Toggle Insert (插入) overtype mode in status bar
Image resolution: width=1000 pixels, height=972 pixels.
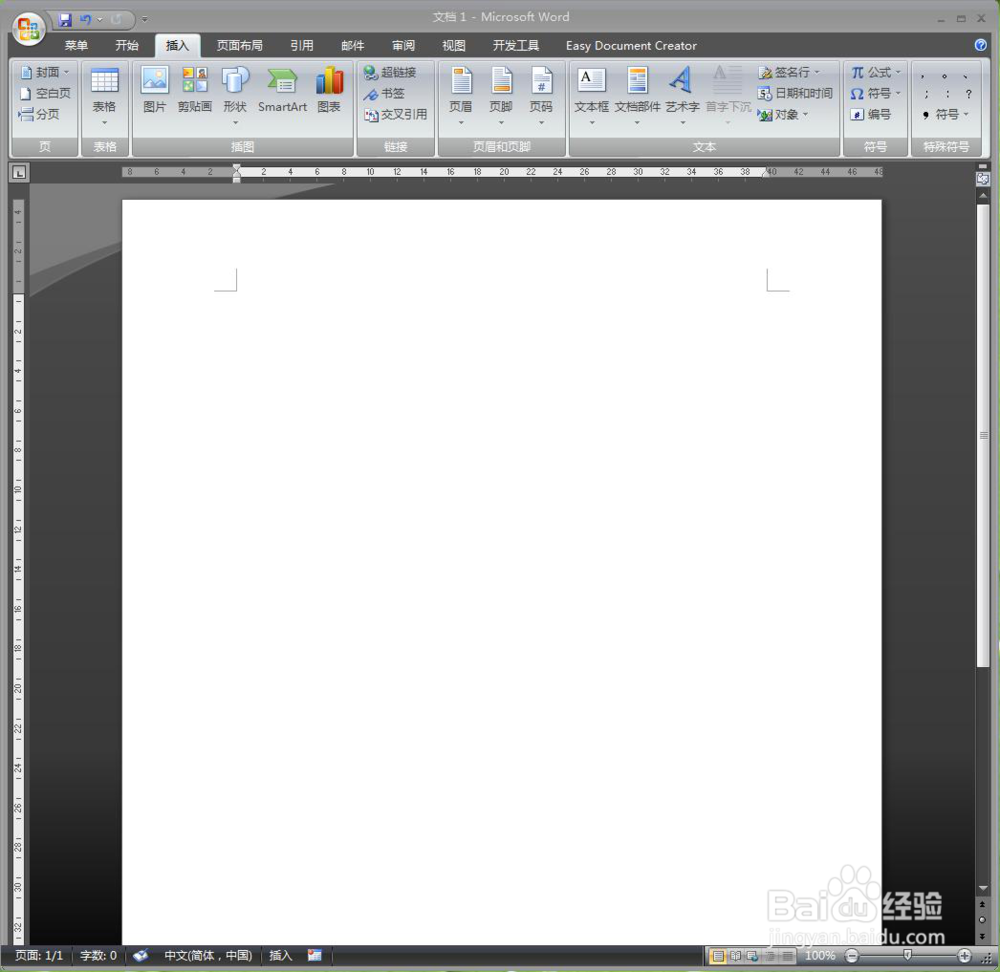click(x=281, y=955)
